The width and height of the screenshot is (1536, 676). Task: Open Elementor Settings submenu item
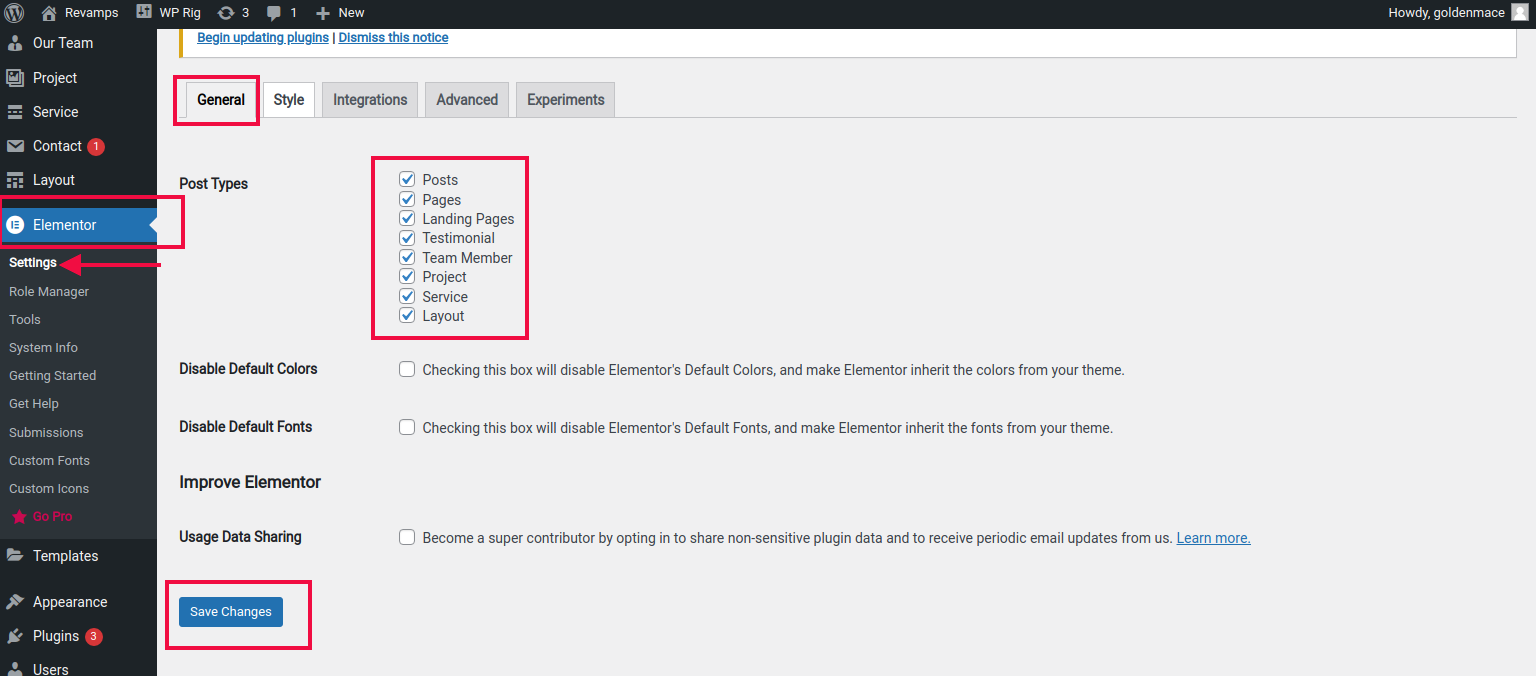pos(33,263)
